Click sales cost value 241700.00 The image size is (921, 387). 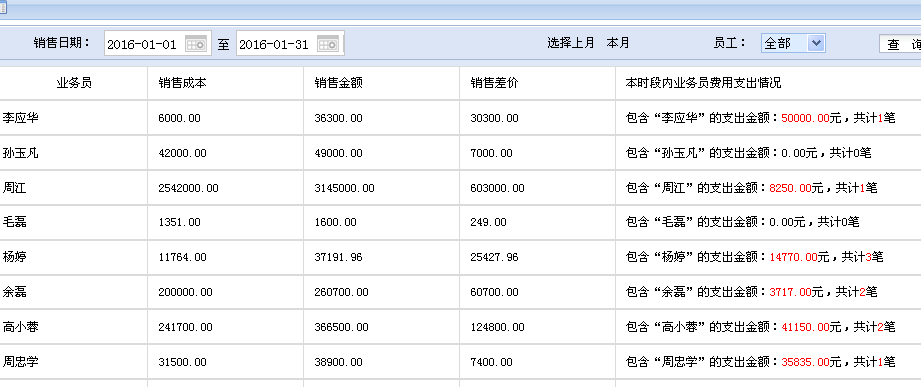point(186,328)
